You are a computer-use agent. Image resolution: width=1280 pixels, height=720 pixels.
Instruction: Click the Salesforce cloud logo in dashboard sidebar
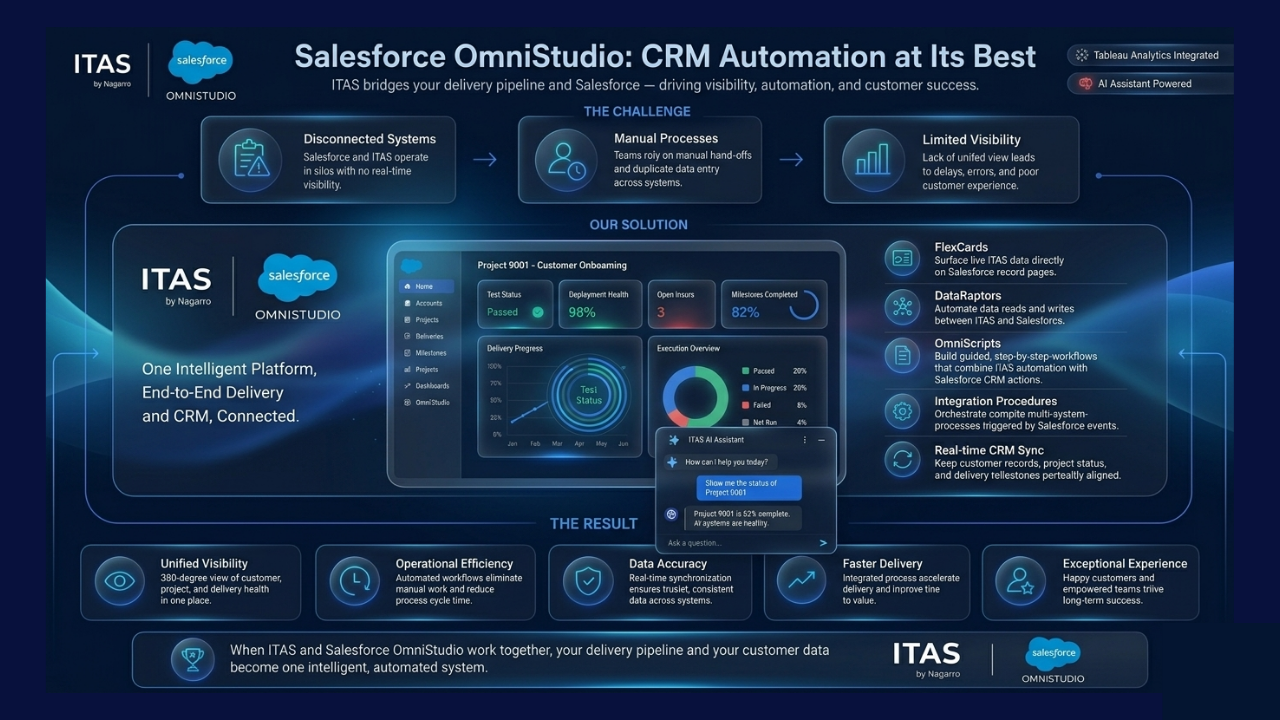[x=411, y=266]
